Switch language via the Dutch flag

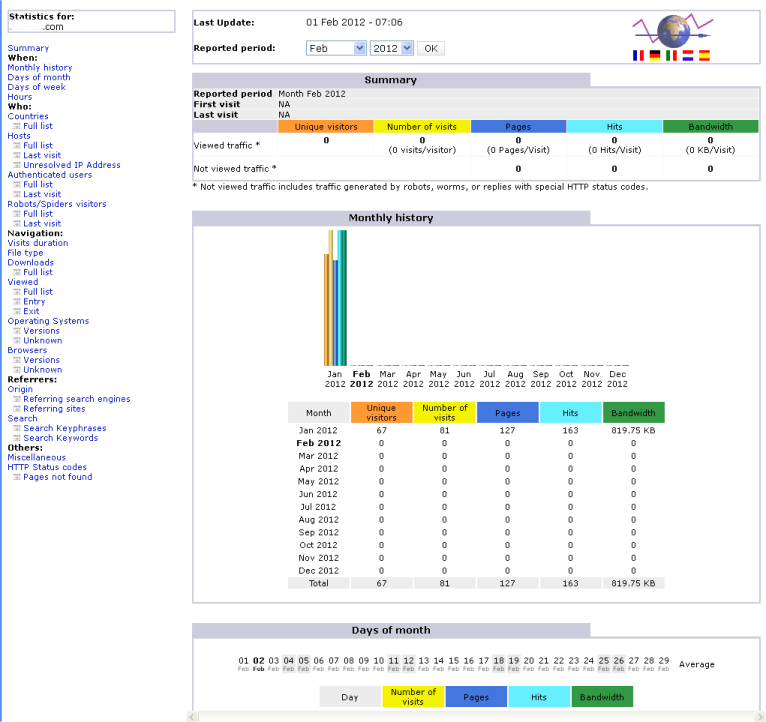pos(688,56)
